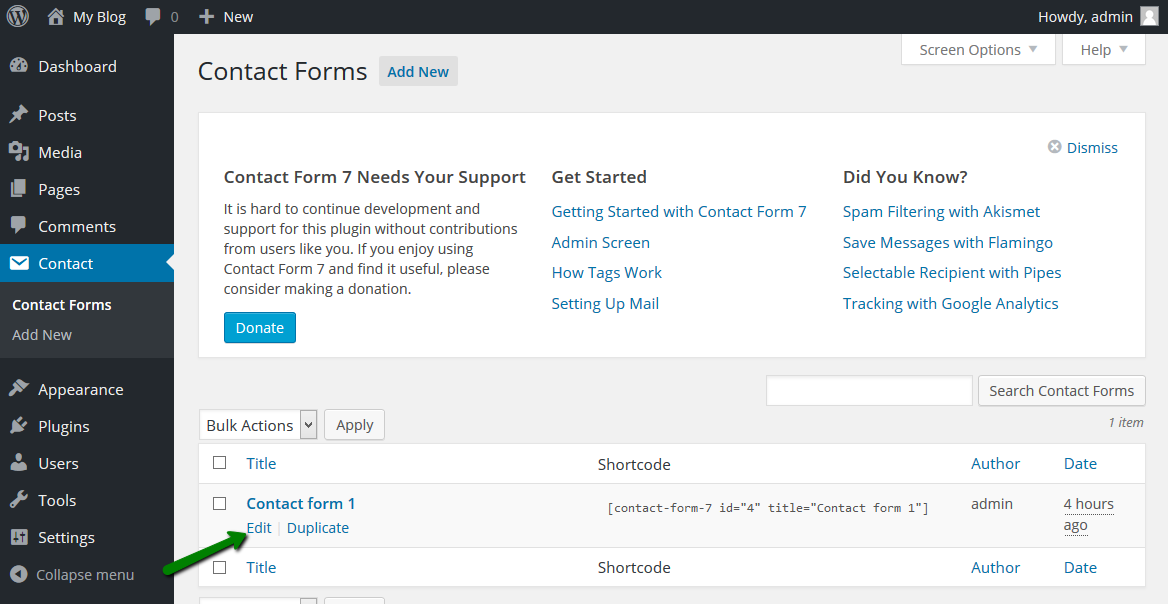
Task: Expand the Help panel
Action: coord(1104,50)
